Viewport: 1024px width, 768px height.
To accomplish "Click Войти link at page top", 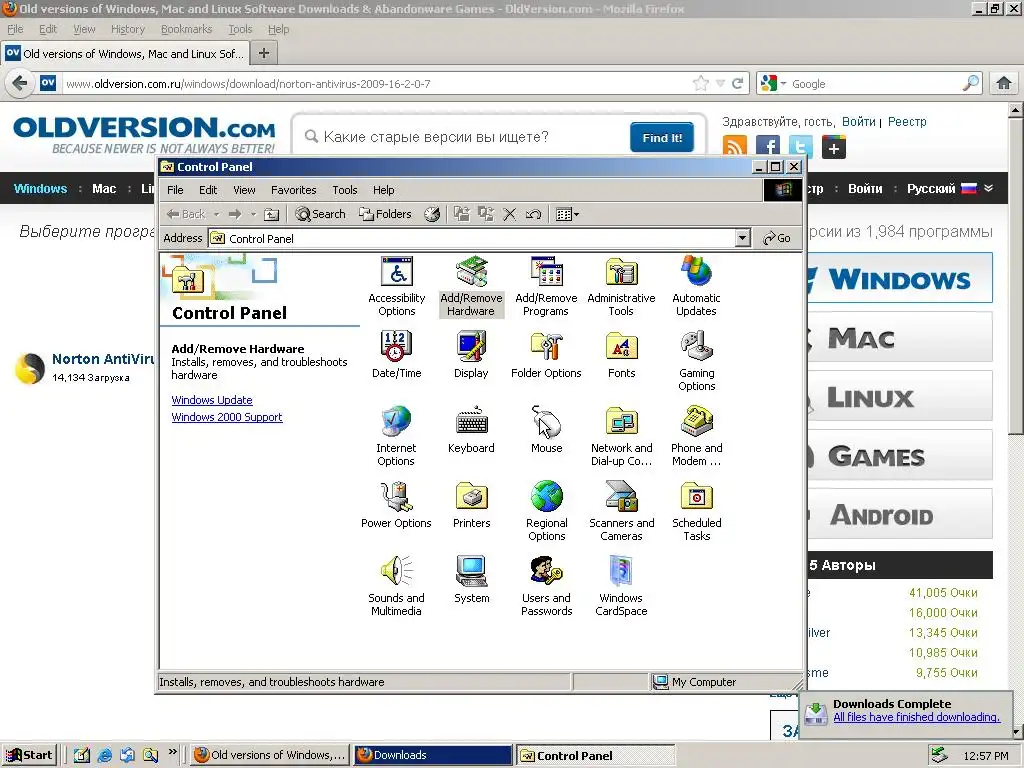I will 858,121.
